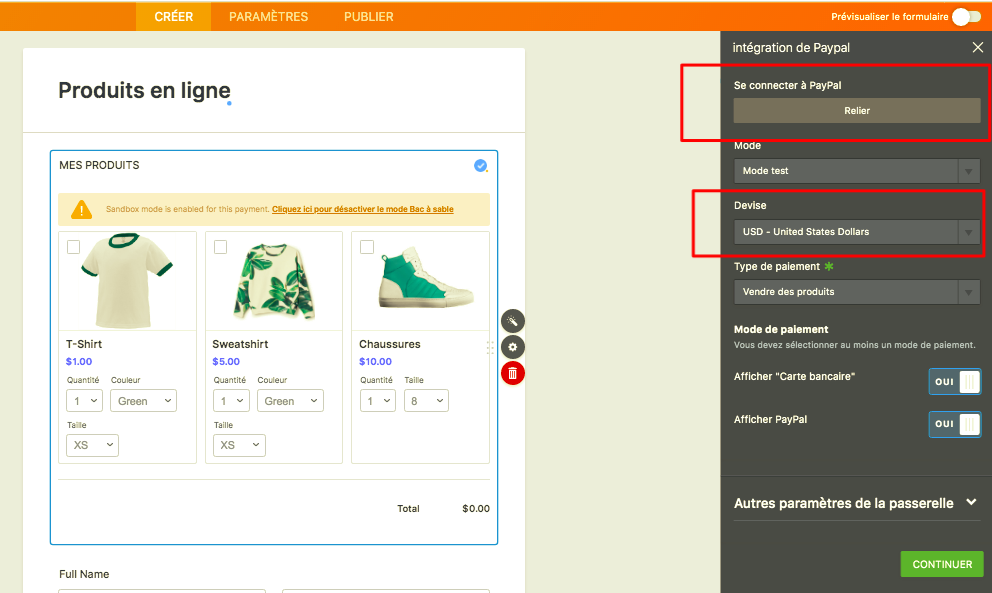The width and height of the screenshot is (992, 593).
Task: Open the Mode test dropdown
Action: point(856,171)
